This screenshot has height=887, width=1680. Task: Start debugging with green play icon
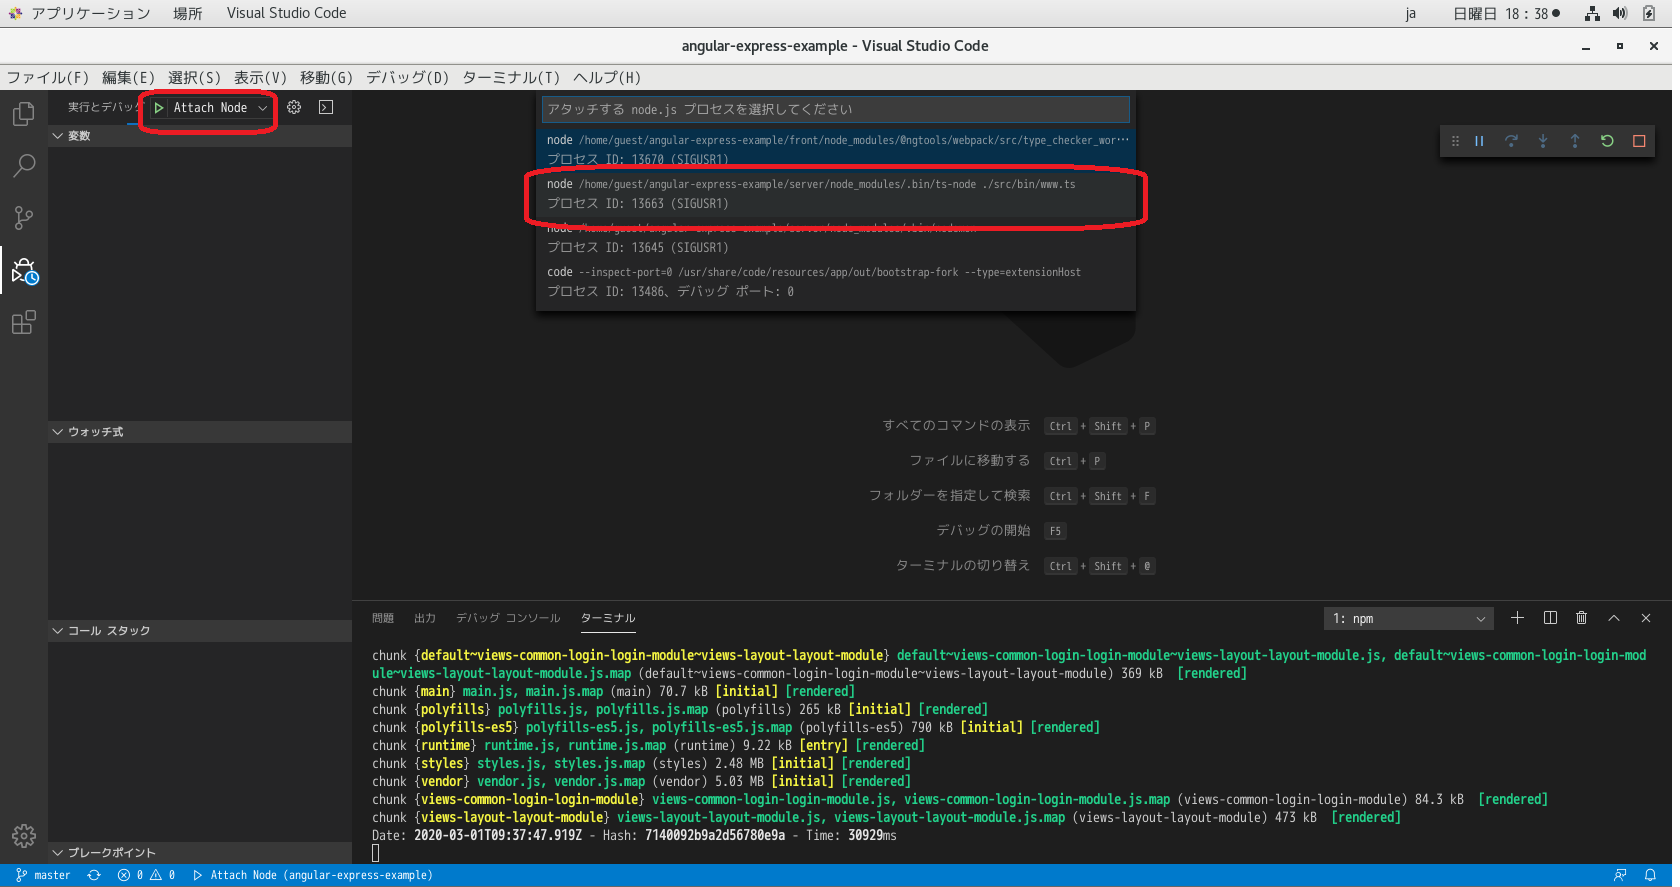tap(159, 108)
